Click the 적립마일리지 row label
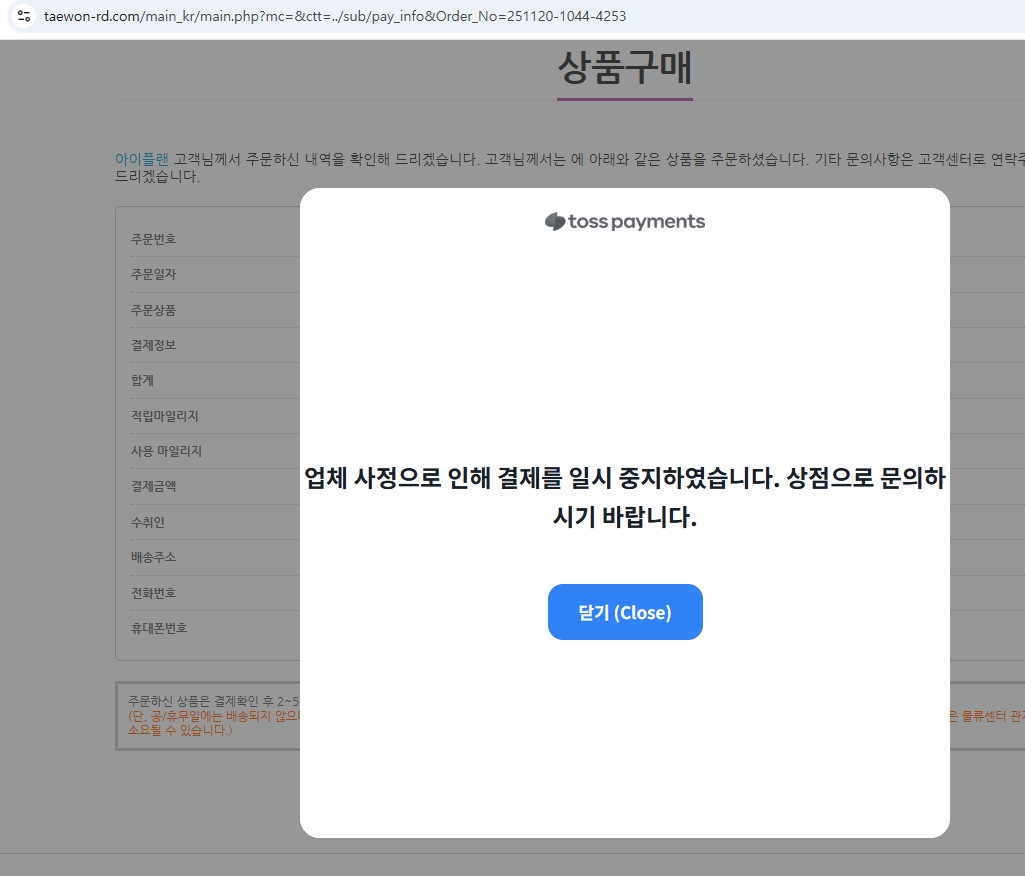The height and width of the screenshot is (876, 1025). coord(165,416)
